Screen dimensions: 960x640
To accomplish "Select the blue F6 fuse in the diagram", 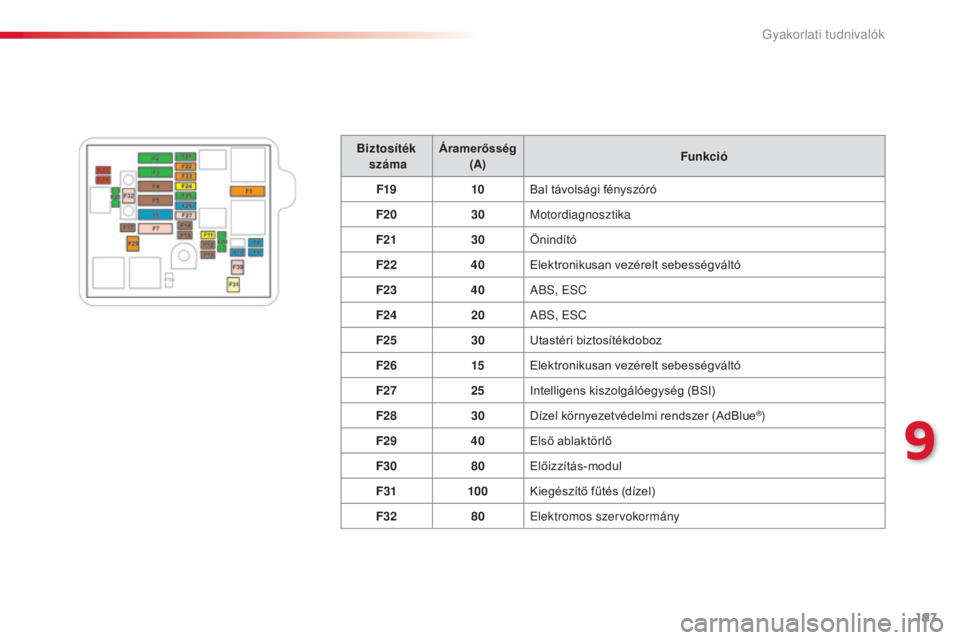I will pos(156,214).
